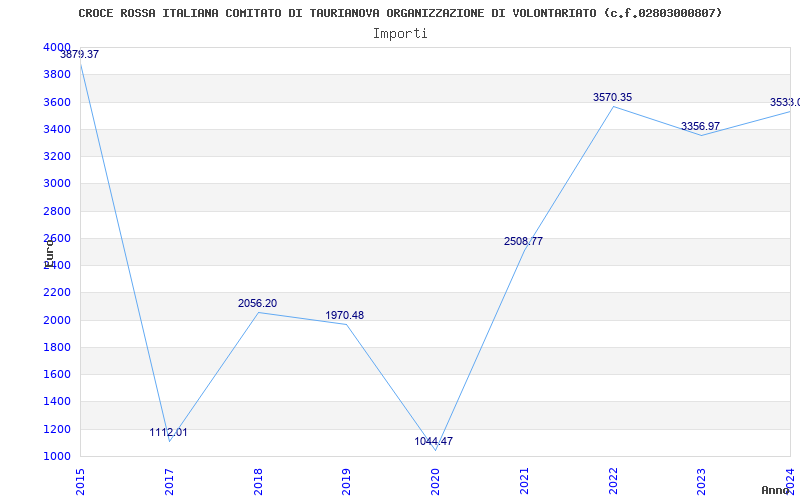800x500 pixels.
Task: Click the y-axis value 3200
Action: pos(57,156)
